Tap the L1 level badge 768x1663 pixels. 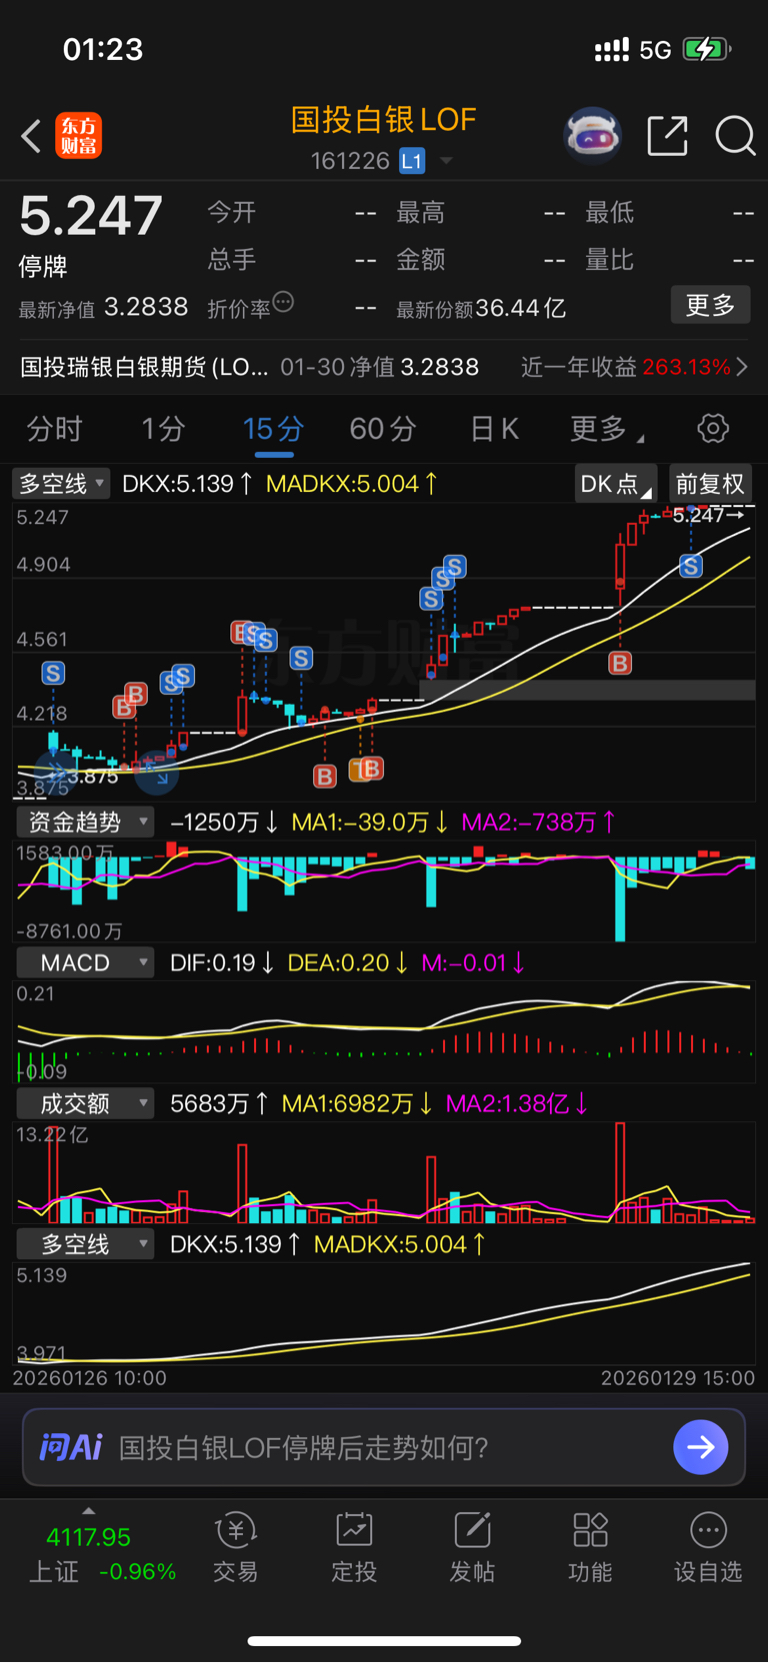point(412,161)
